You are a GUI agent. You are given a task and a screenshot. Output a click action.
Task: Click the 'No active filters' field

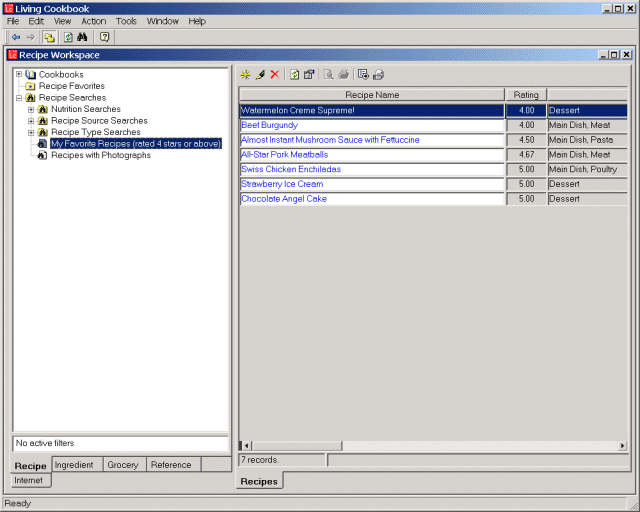pyautogui.click(x=121, y=443)
